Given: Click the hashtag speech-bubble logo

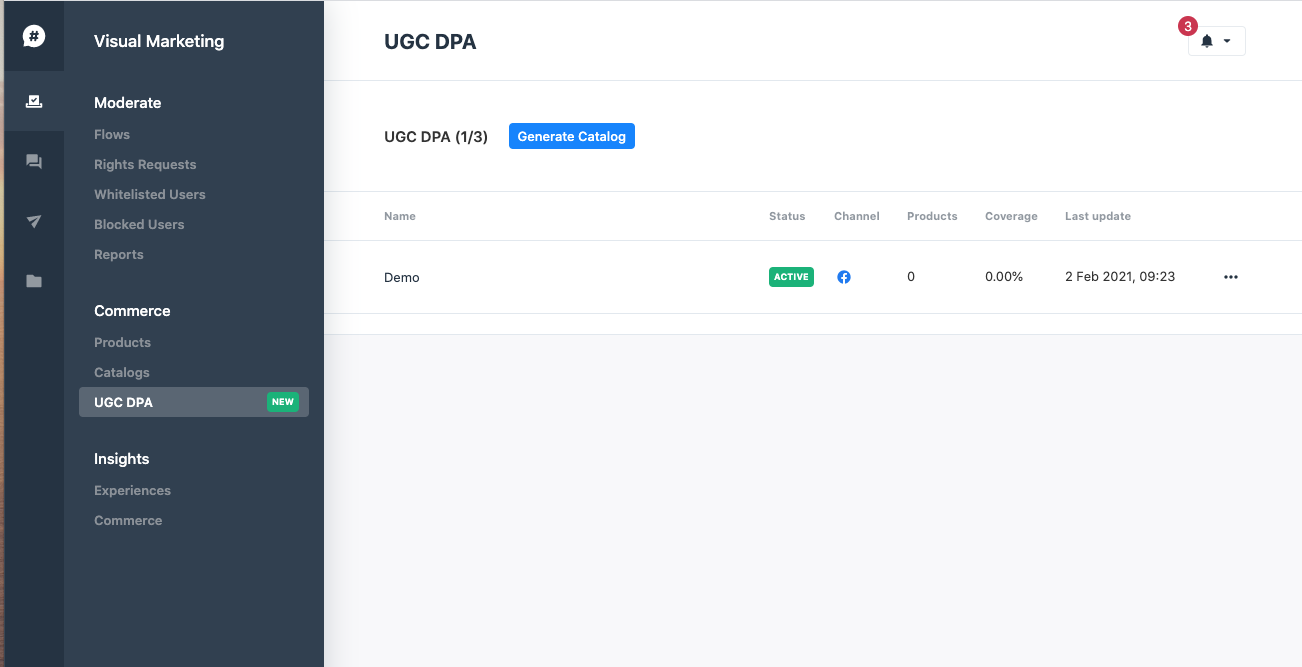Looking at the screenshot, I should pyautogui.click(x=34, y=37).
